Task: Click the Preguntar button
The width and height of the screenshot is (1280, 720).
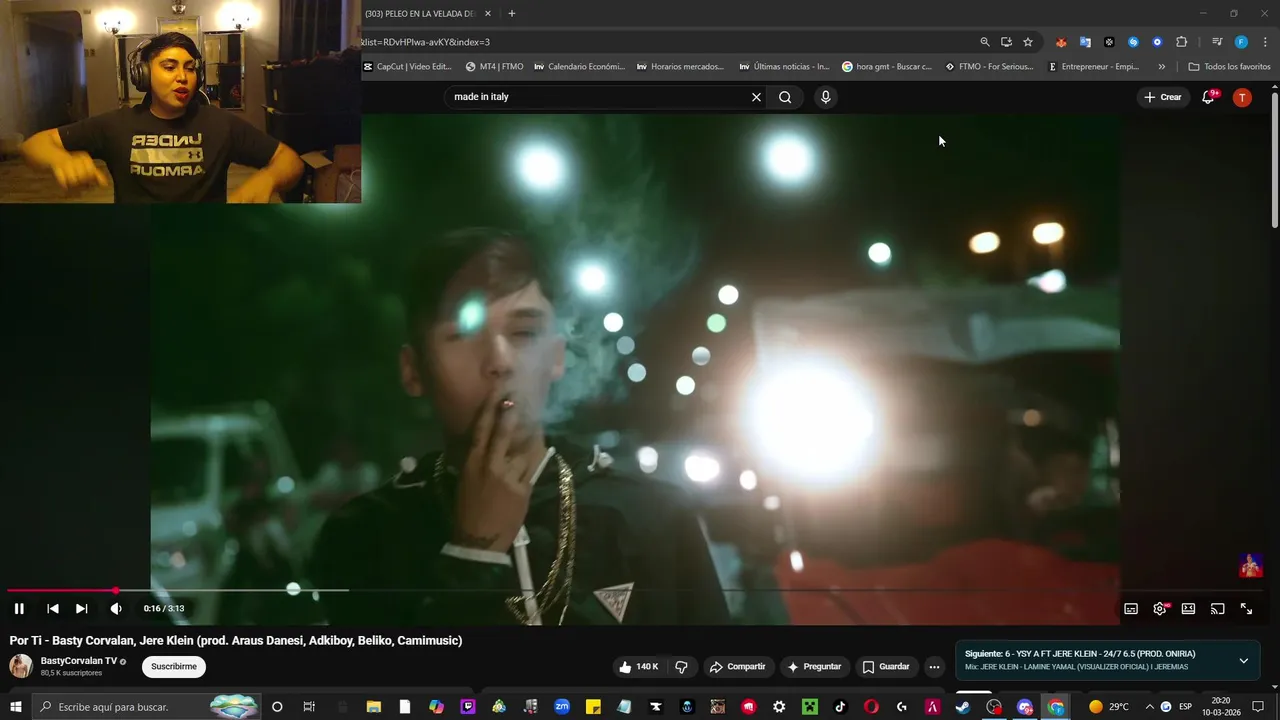Action: tap(814, 667)
